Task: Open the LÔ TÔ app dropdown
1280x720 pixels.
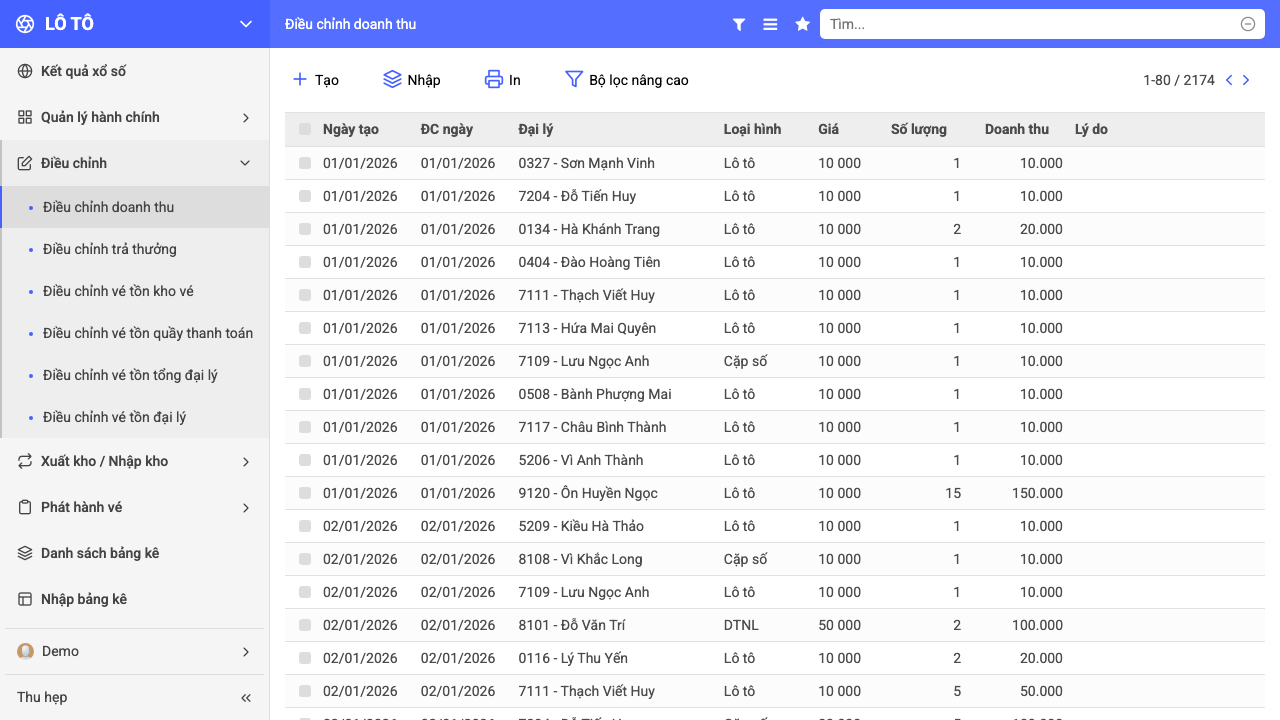Action: 246,24
